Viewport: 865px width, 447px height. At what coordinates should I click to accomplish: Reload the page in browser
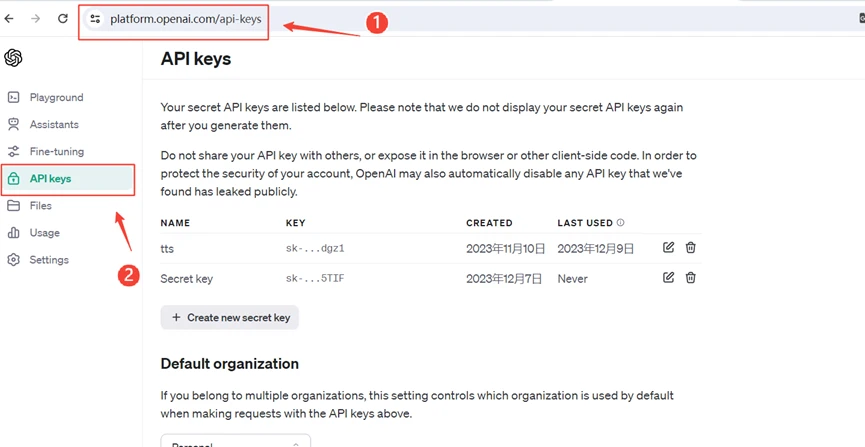pos(63,18)
